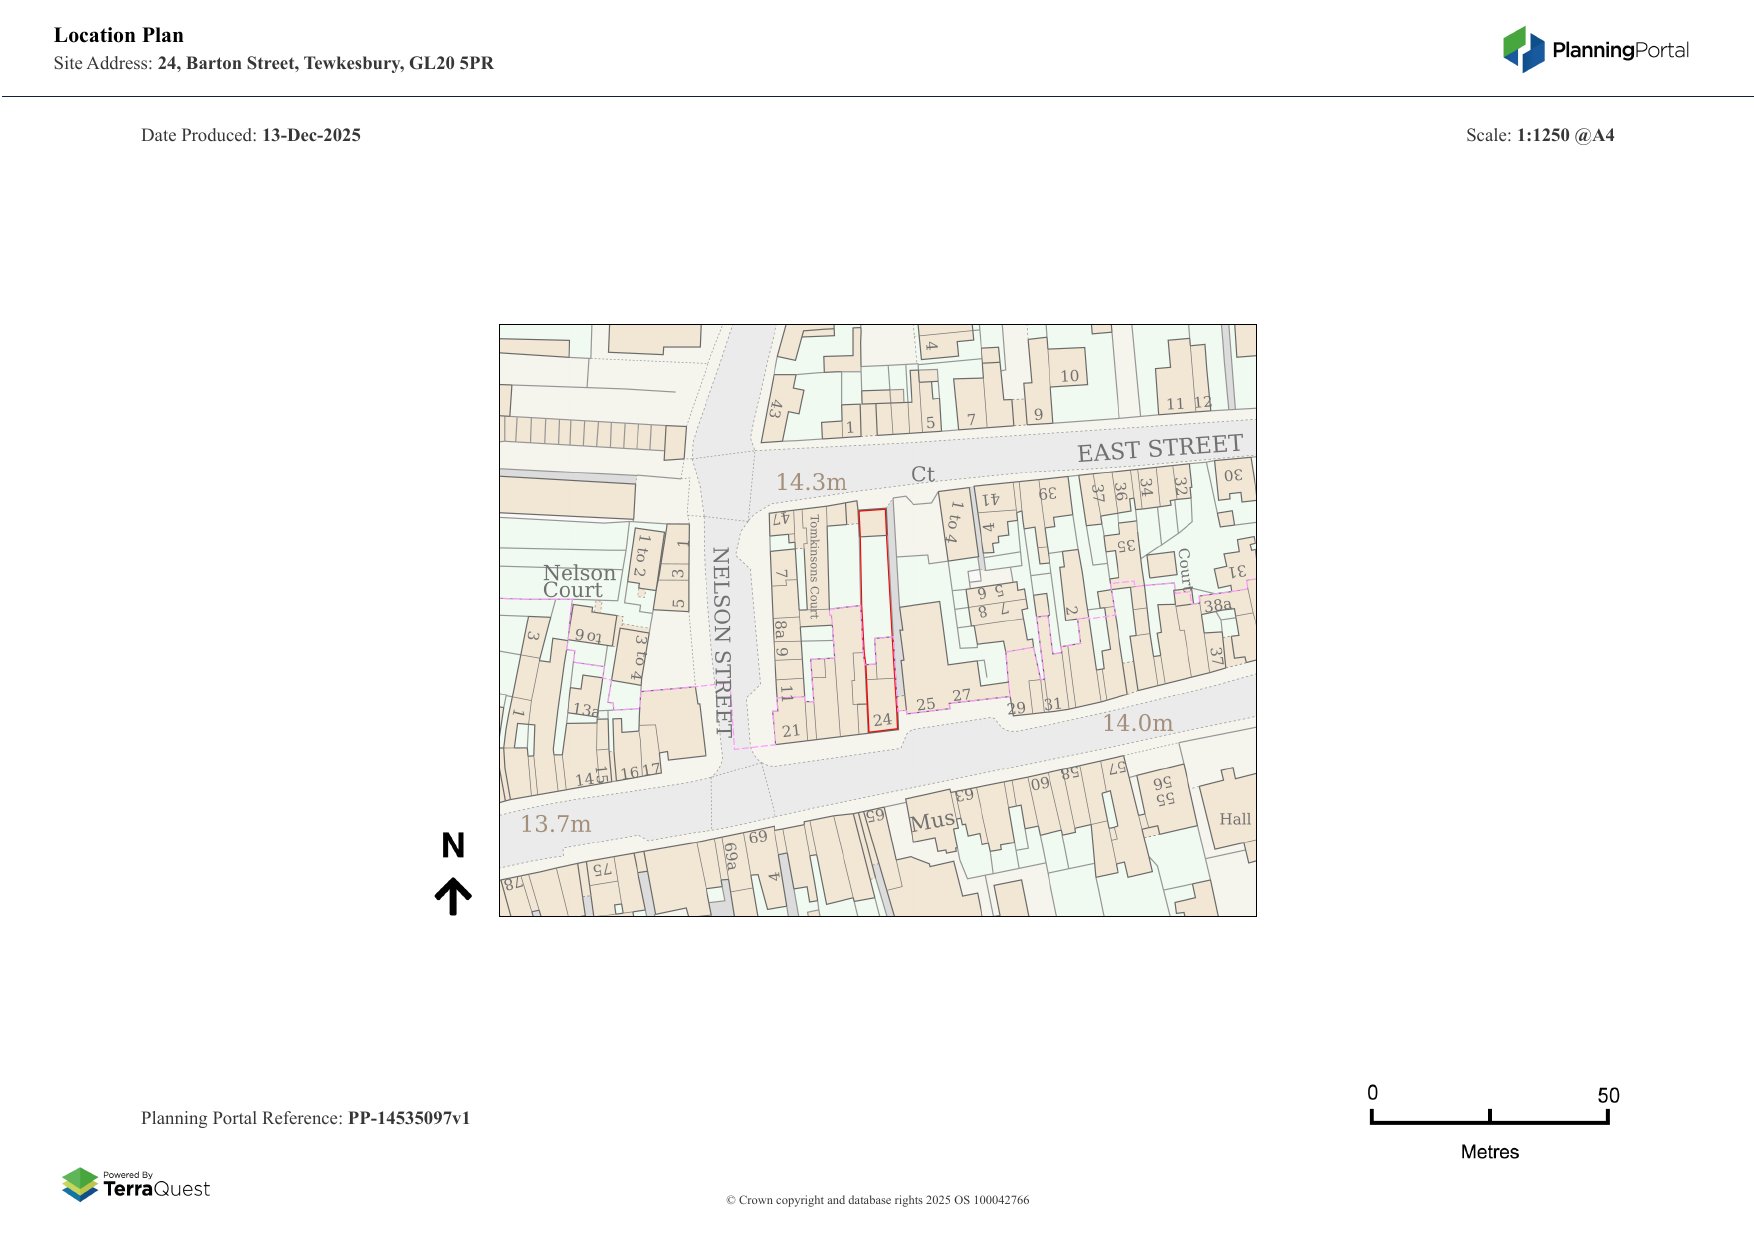This screenshot has width=1754, height=1241.
Task: Click the north arrow symbol
Action: point(453,896)
